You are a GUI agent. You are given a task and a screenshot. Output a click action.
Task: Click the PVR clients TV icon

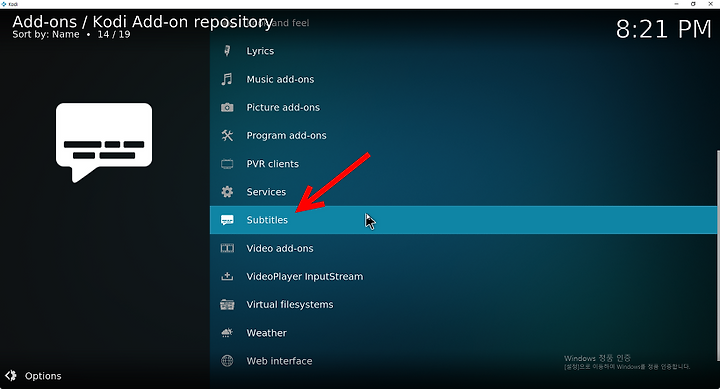pos(227,164)
